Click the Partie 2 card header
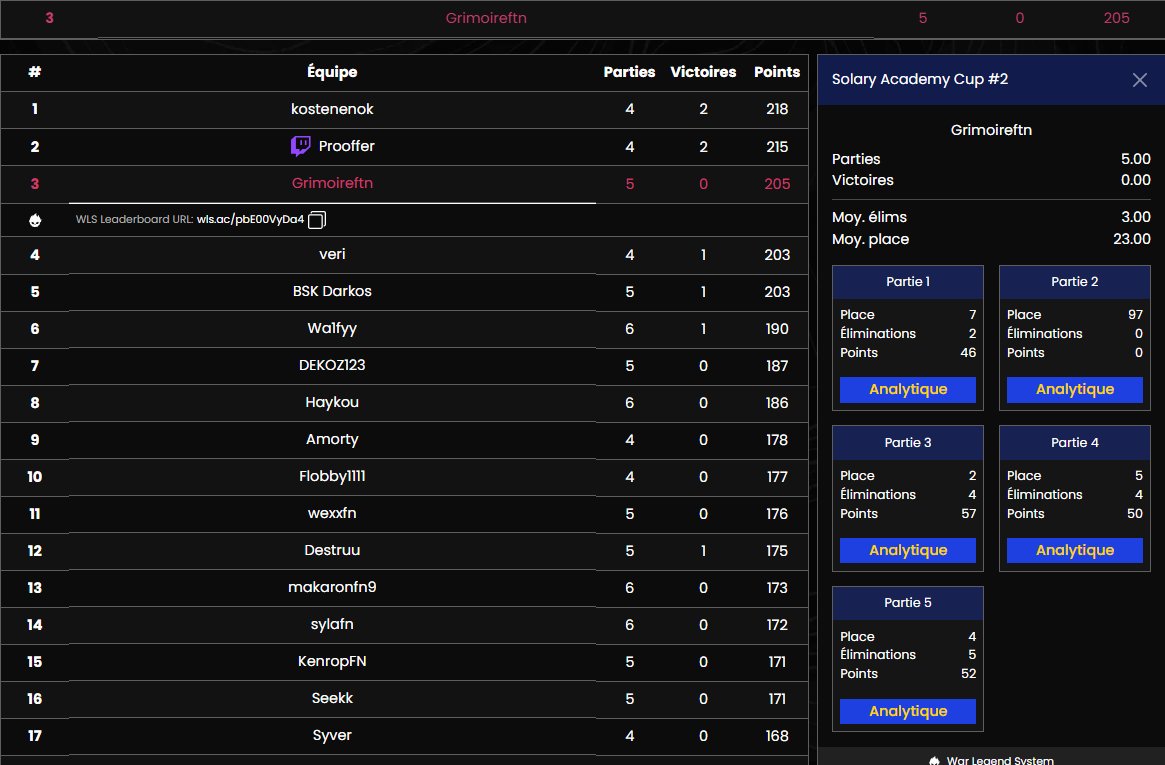 click(x=1074, y=281)
